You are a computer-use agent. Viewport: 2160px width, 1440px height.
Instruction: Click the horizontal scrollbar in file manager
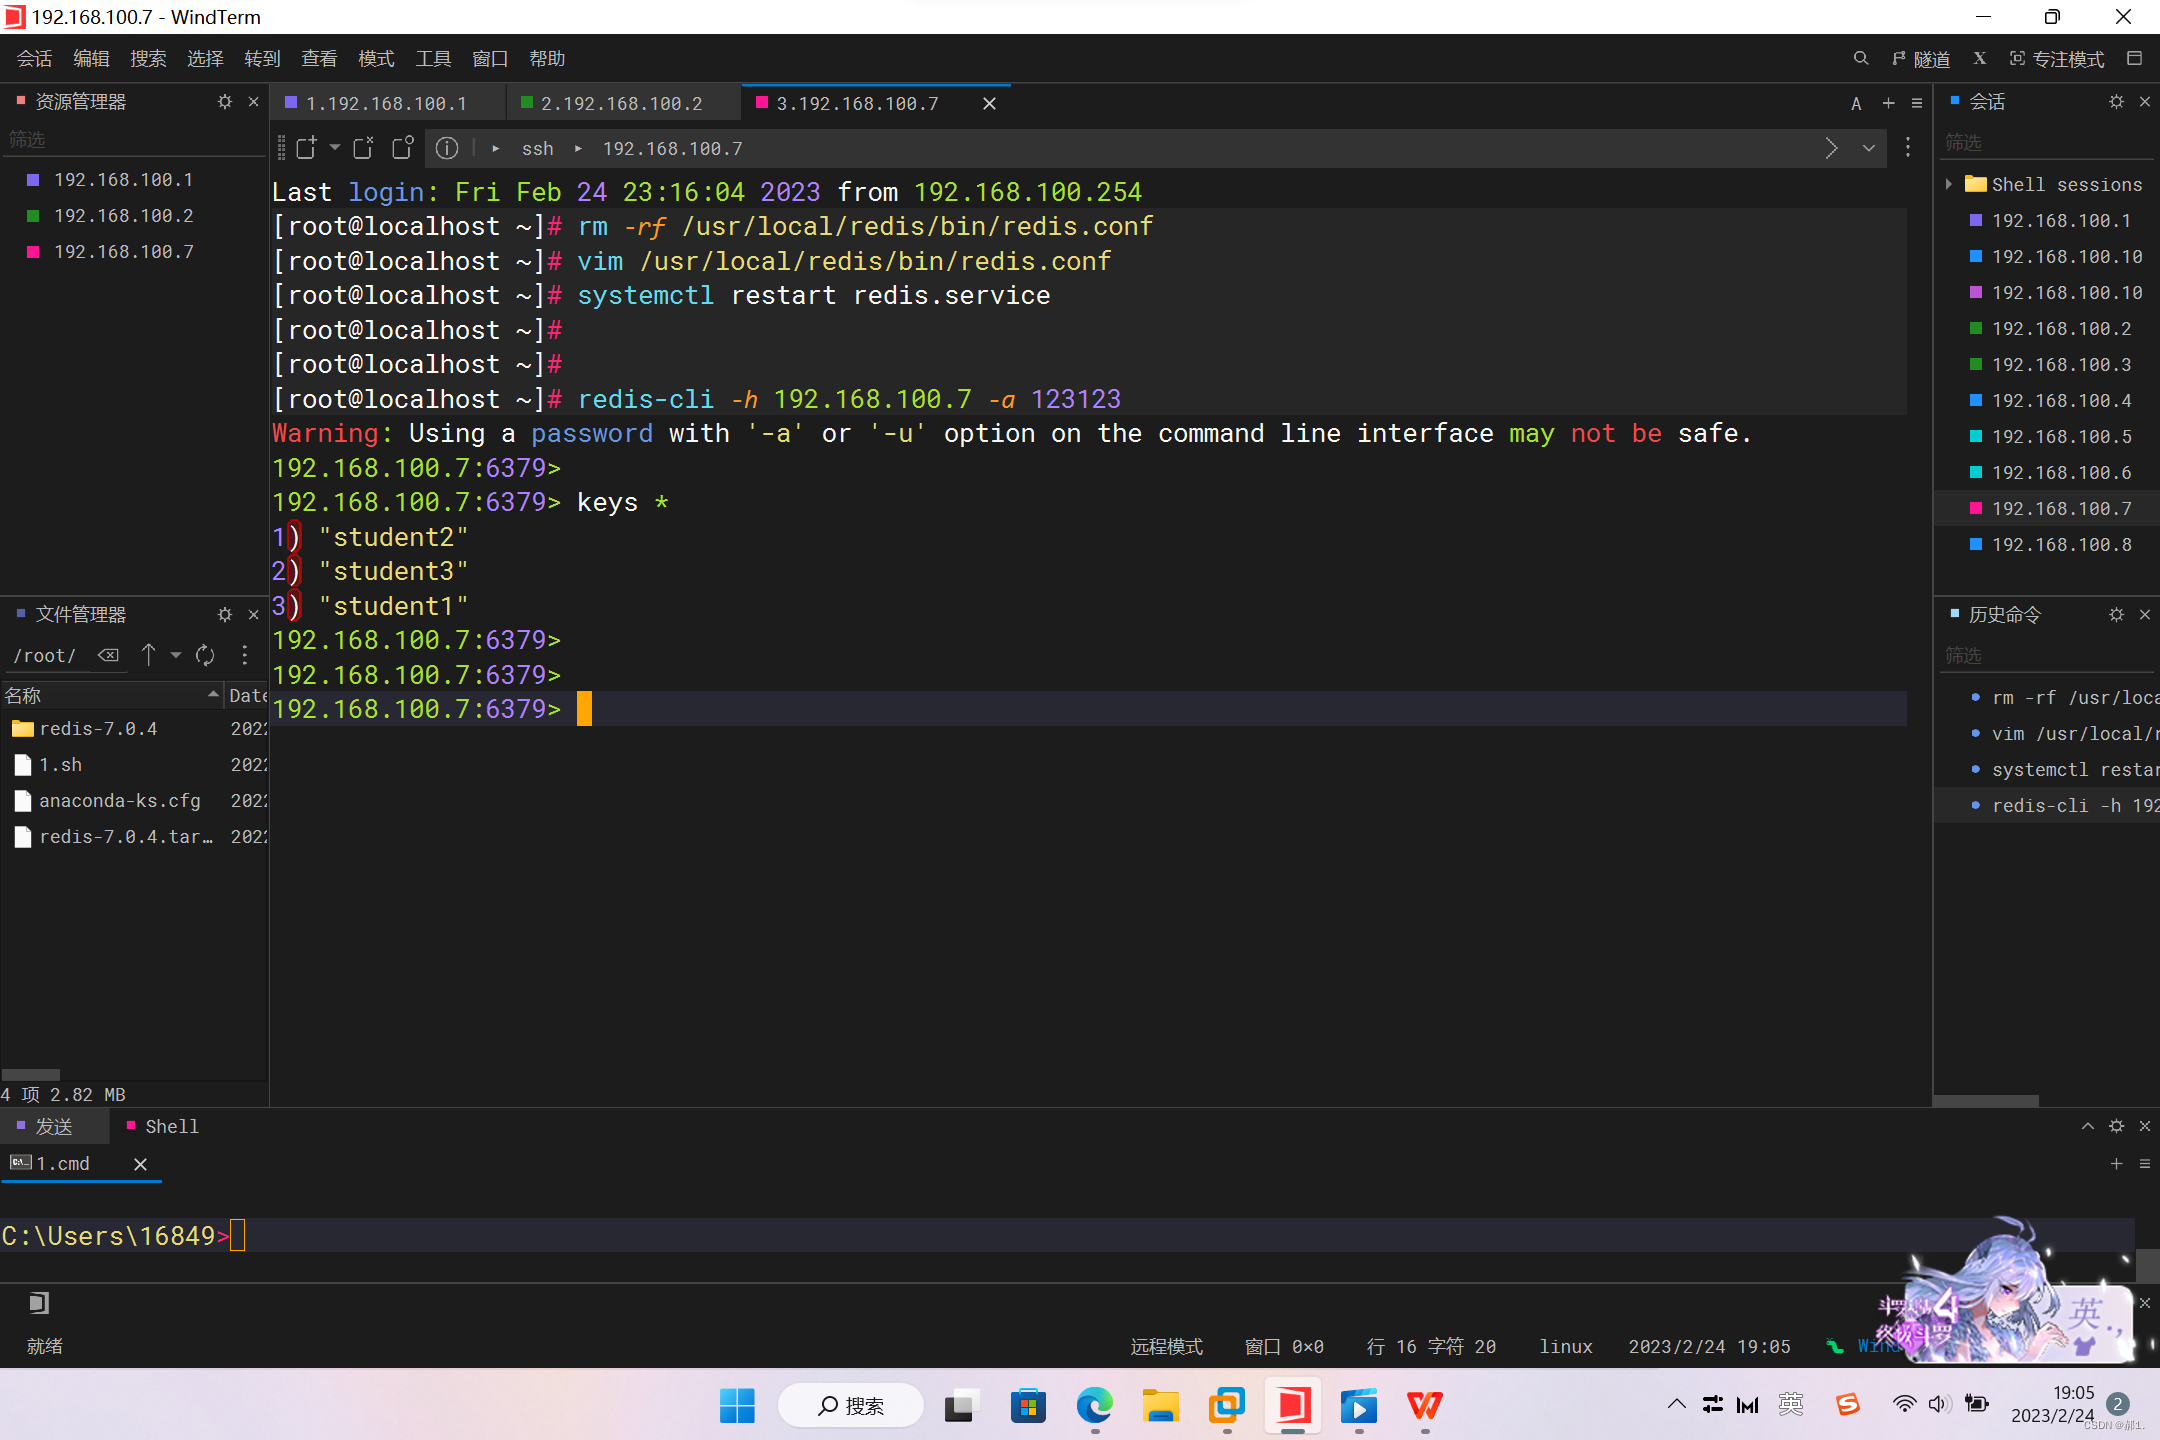(30, 1075)
